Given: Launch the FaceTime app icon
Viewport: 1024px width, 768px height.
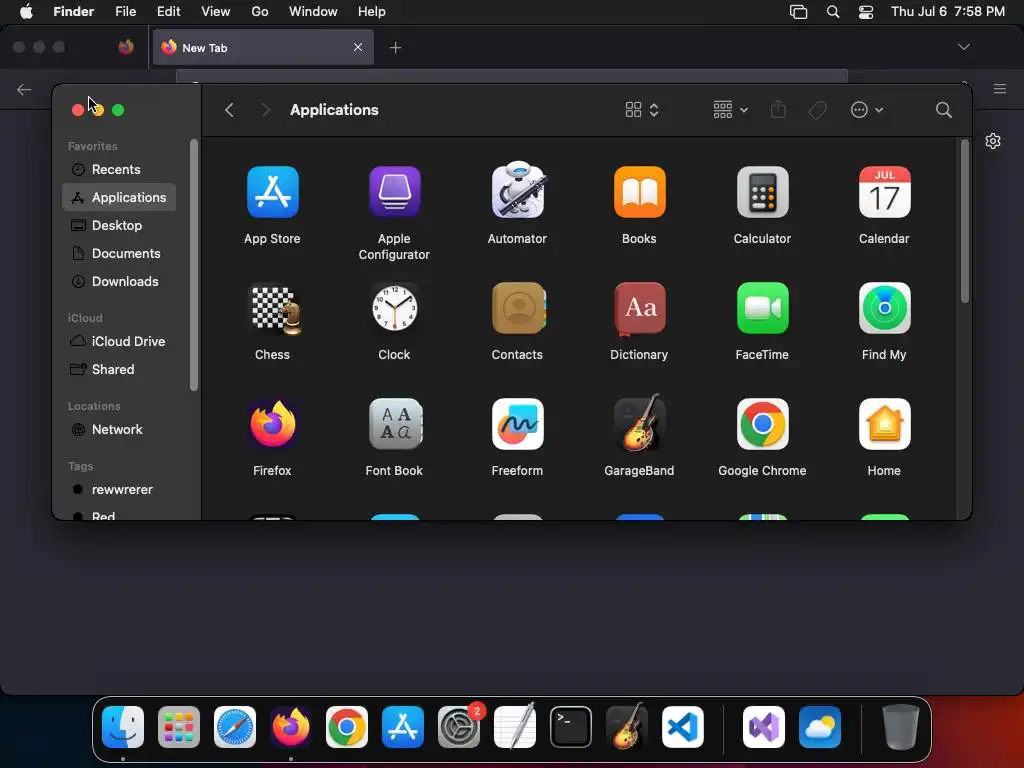Looking at the screenshot, I should [x=762, y=308].
